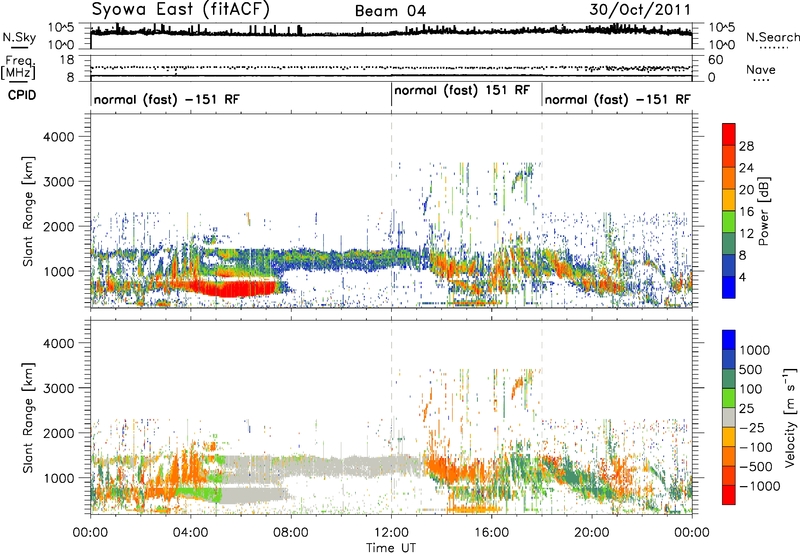Click the 'Beam 04' label
The height and width of the screenshot is (554, 800).
tap(390, 11)
